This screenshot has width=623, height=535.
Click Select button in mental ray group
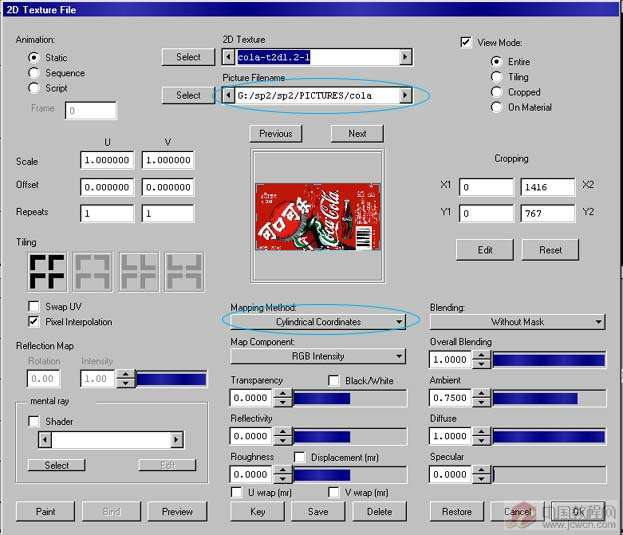(x=57, y=465)
